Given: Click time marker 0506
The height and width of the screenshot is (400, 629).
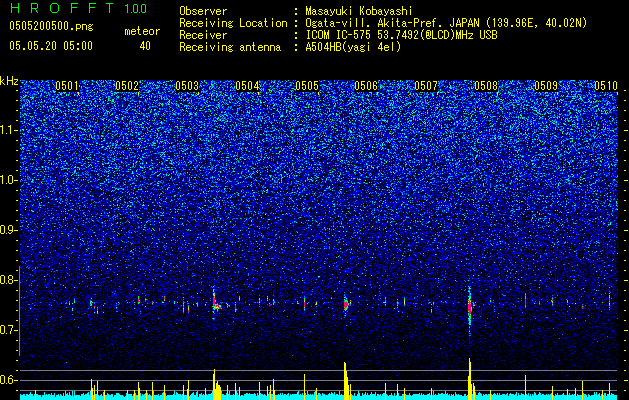Looking at the screenshot, I should tap(366, 86).
